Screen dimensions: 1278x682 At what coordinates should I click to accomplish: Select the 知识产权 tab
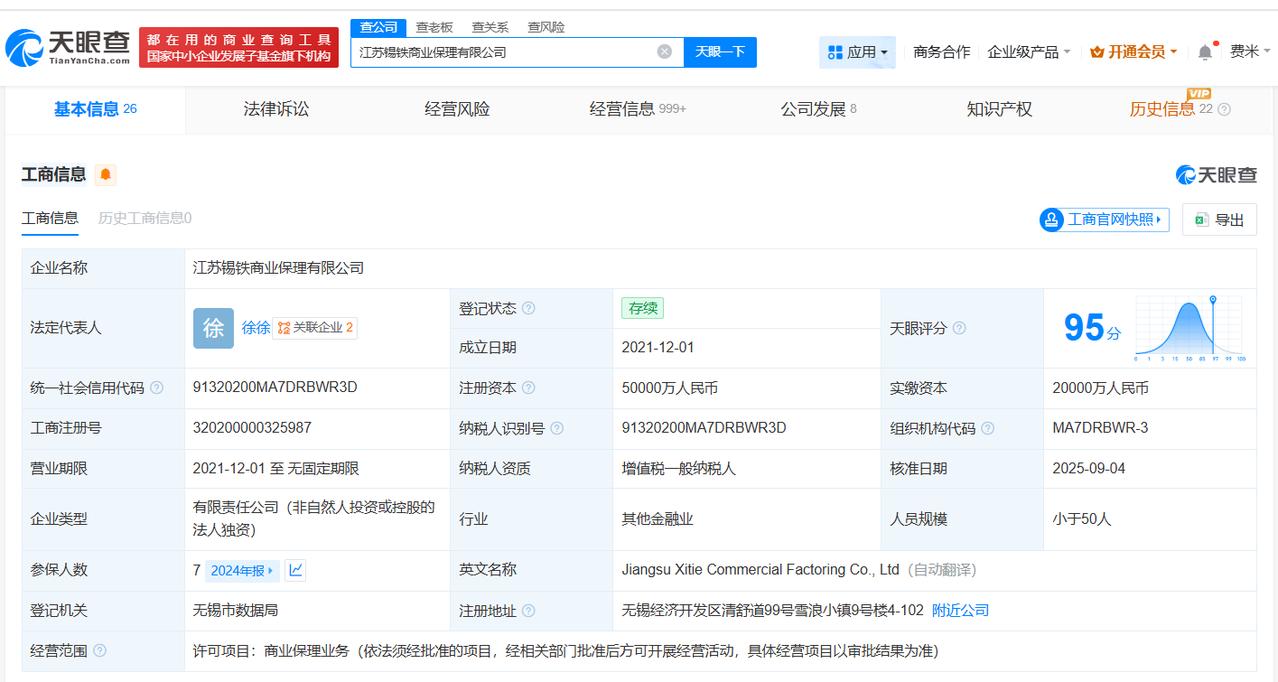coord(999,109)
